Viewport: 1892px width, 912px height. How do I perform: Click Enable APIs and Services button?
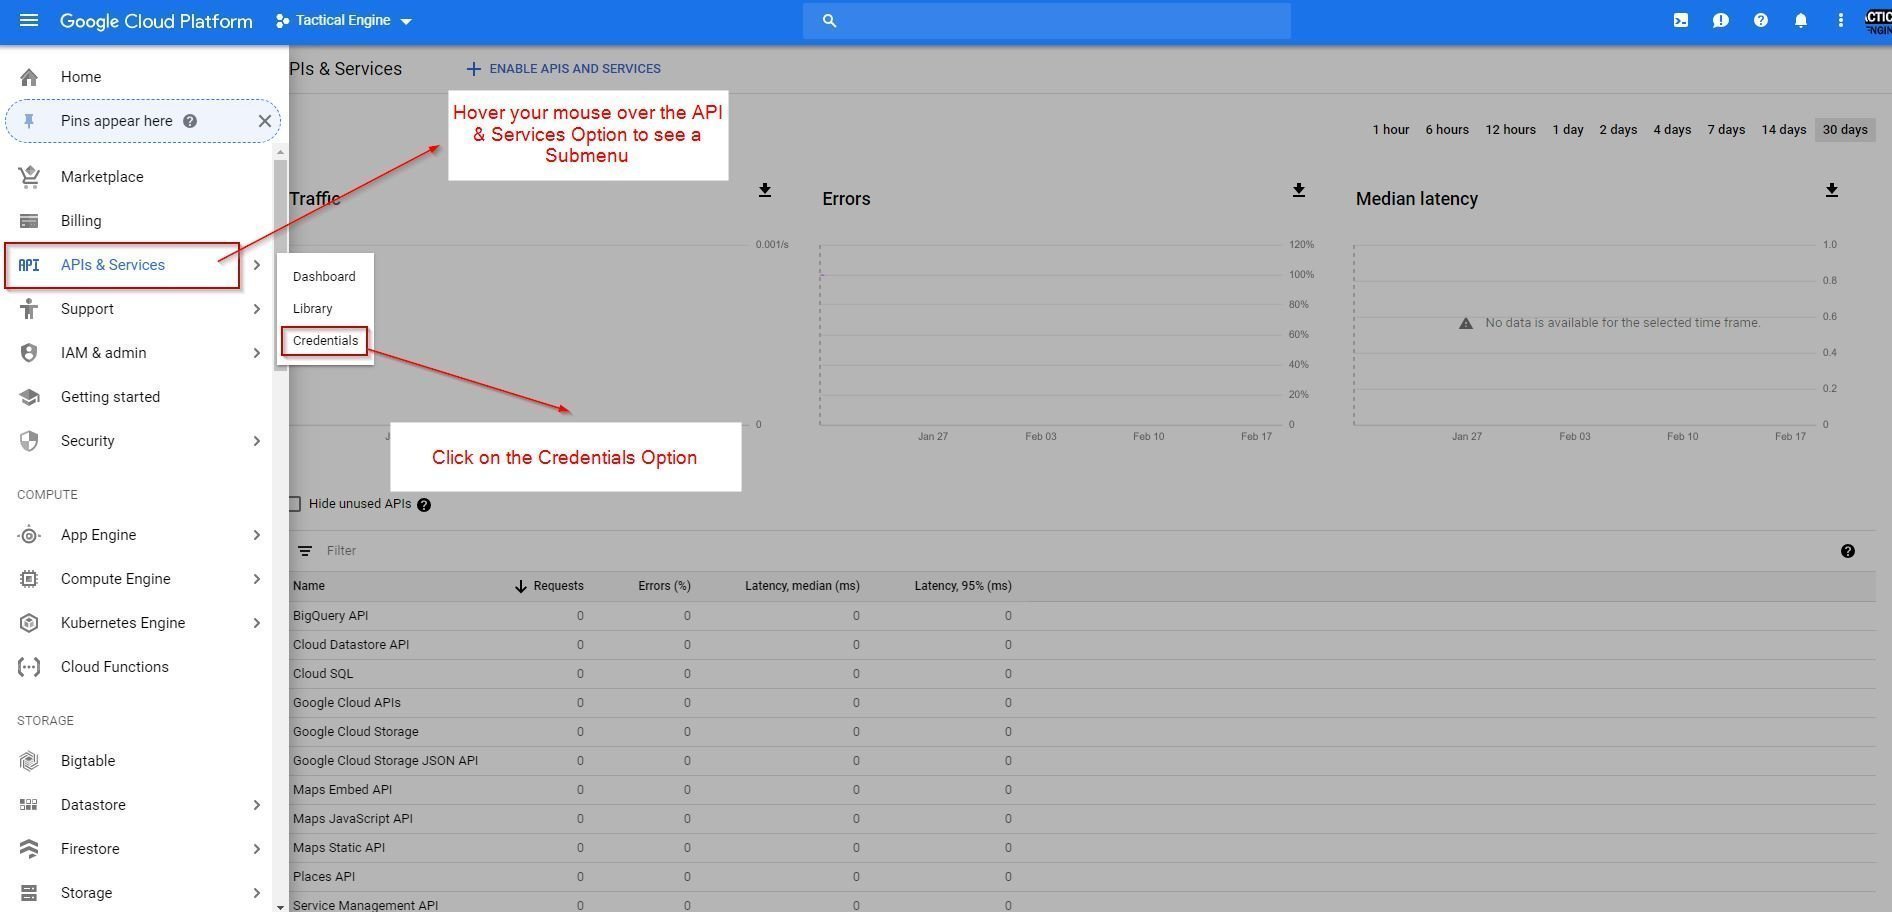tap(564, 69)
